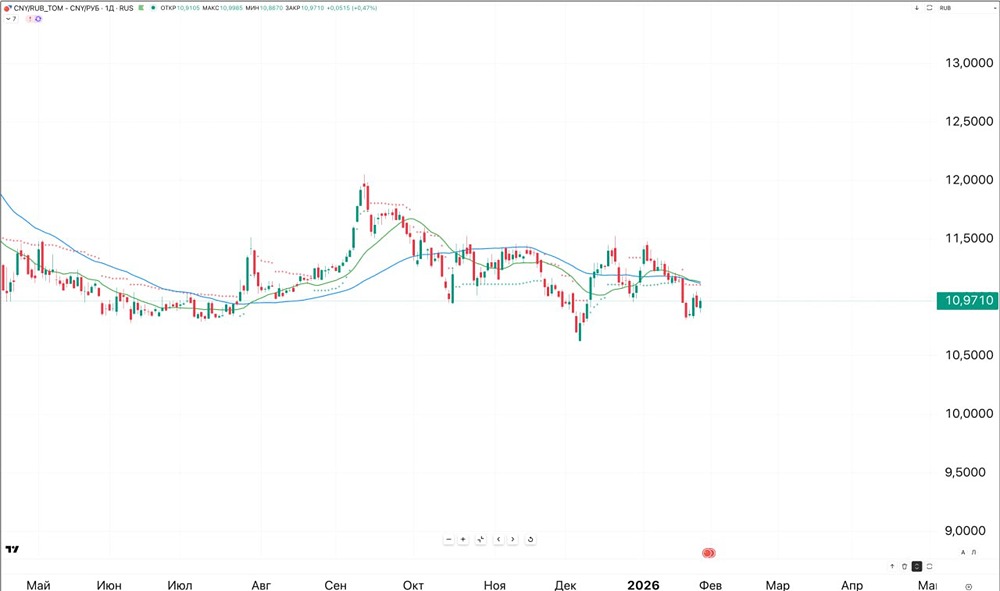Click the purple circle indicator icon
The width and height of the screenshot is (1000, 591).
[x=38, y=18]
